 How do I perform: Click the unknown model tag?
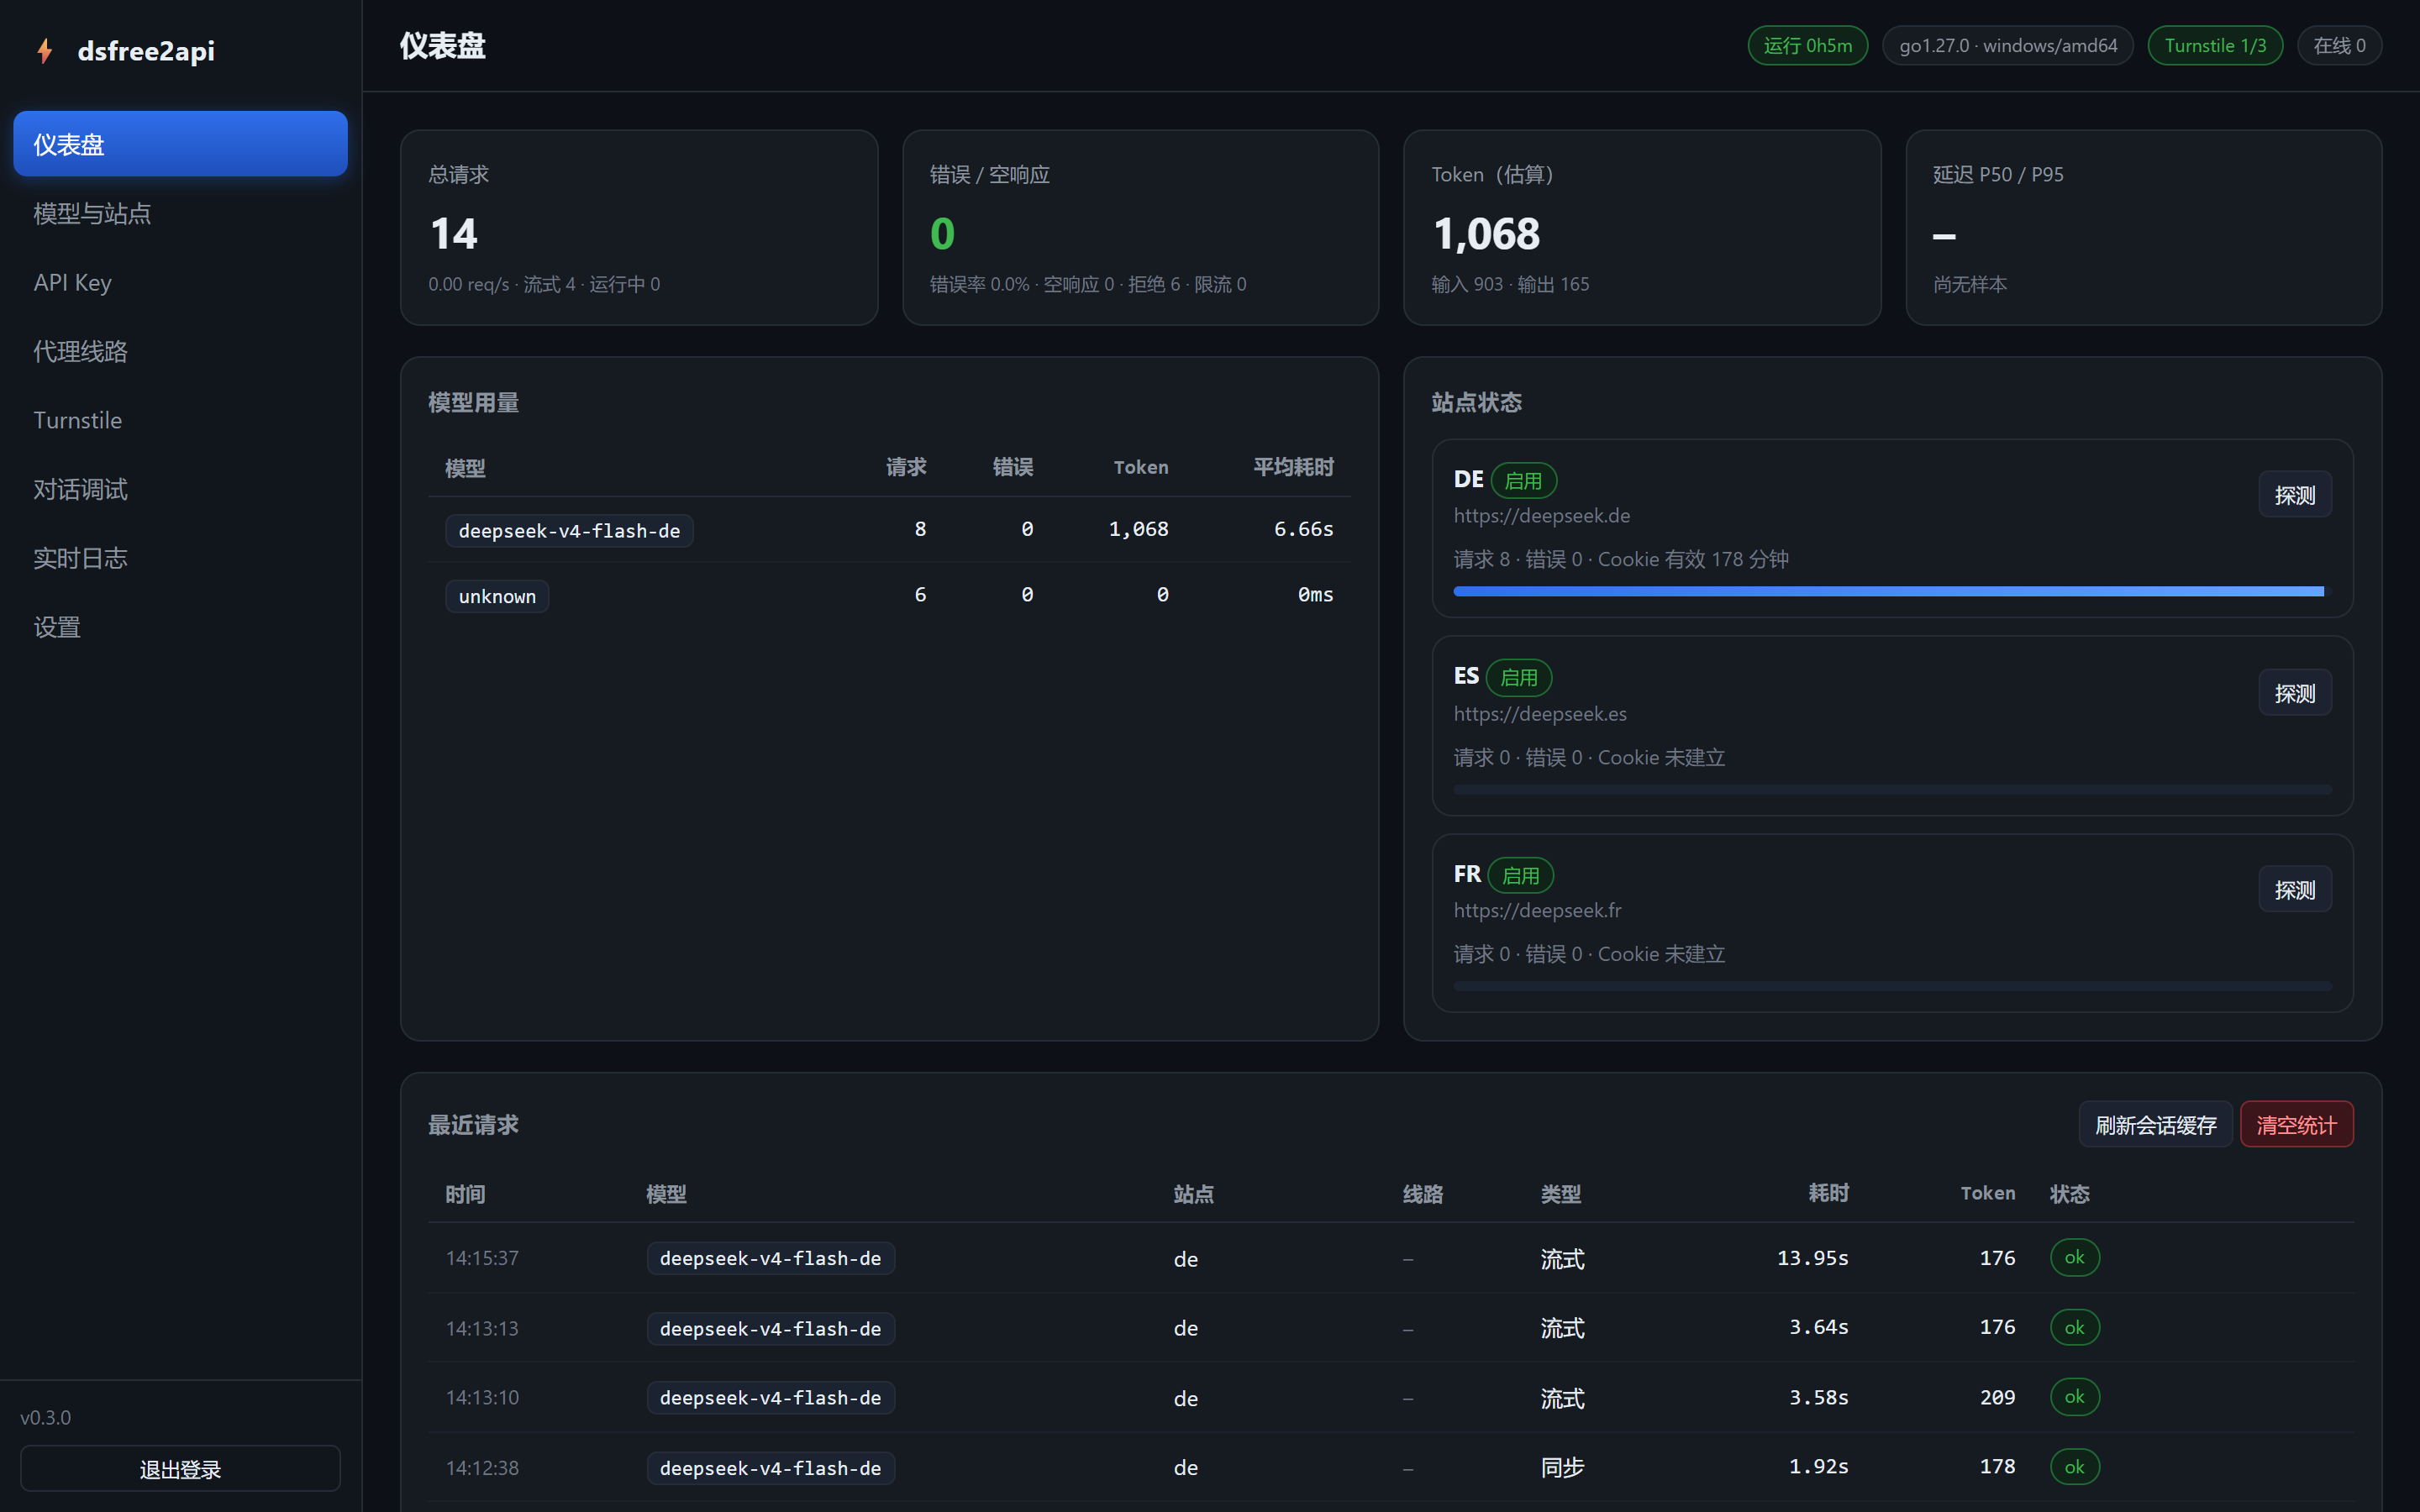coord(497,597)
